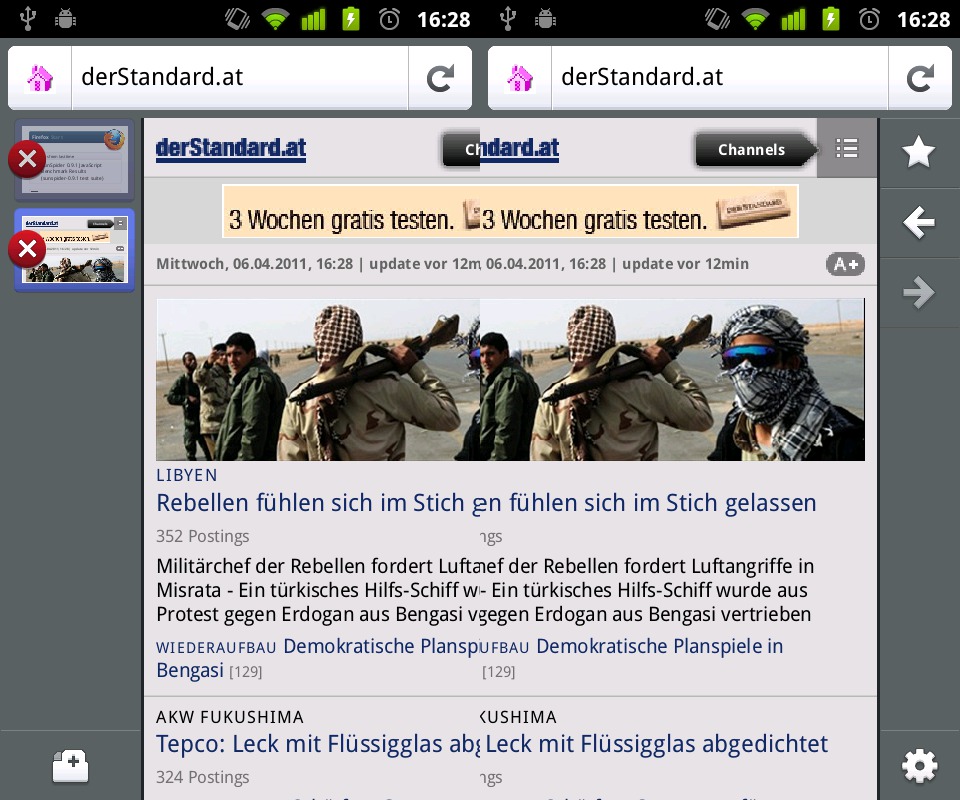
Task: Bookmark page with the star icon
Action: pyautogui.click(x=919, y=152)
